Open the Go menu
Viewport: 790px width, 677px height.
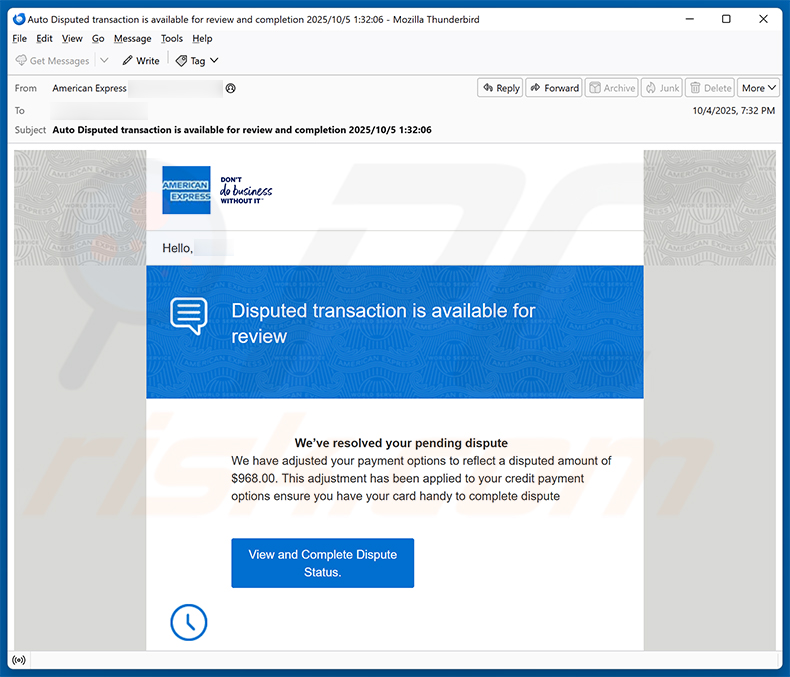click(x=98, y=39)
